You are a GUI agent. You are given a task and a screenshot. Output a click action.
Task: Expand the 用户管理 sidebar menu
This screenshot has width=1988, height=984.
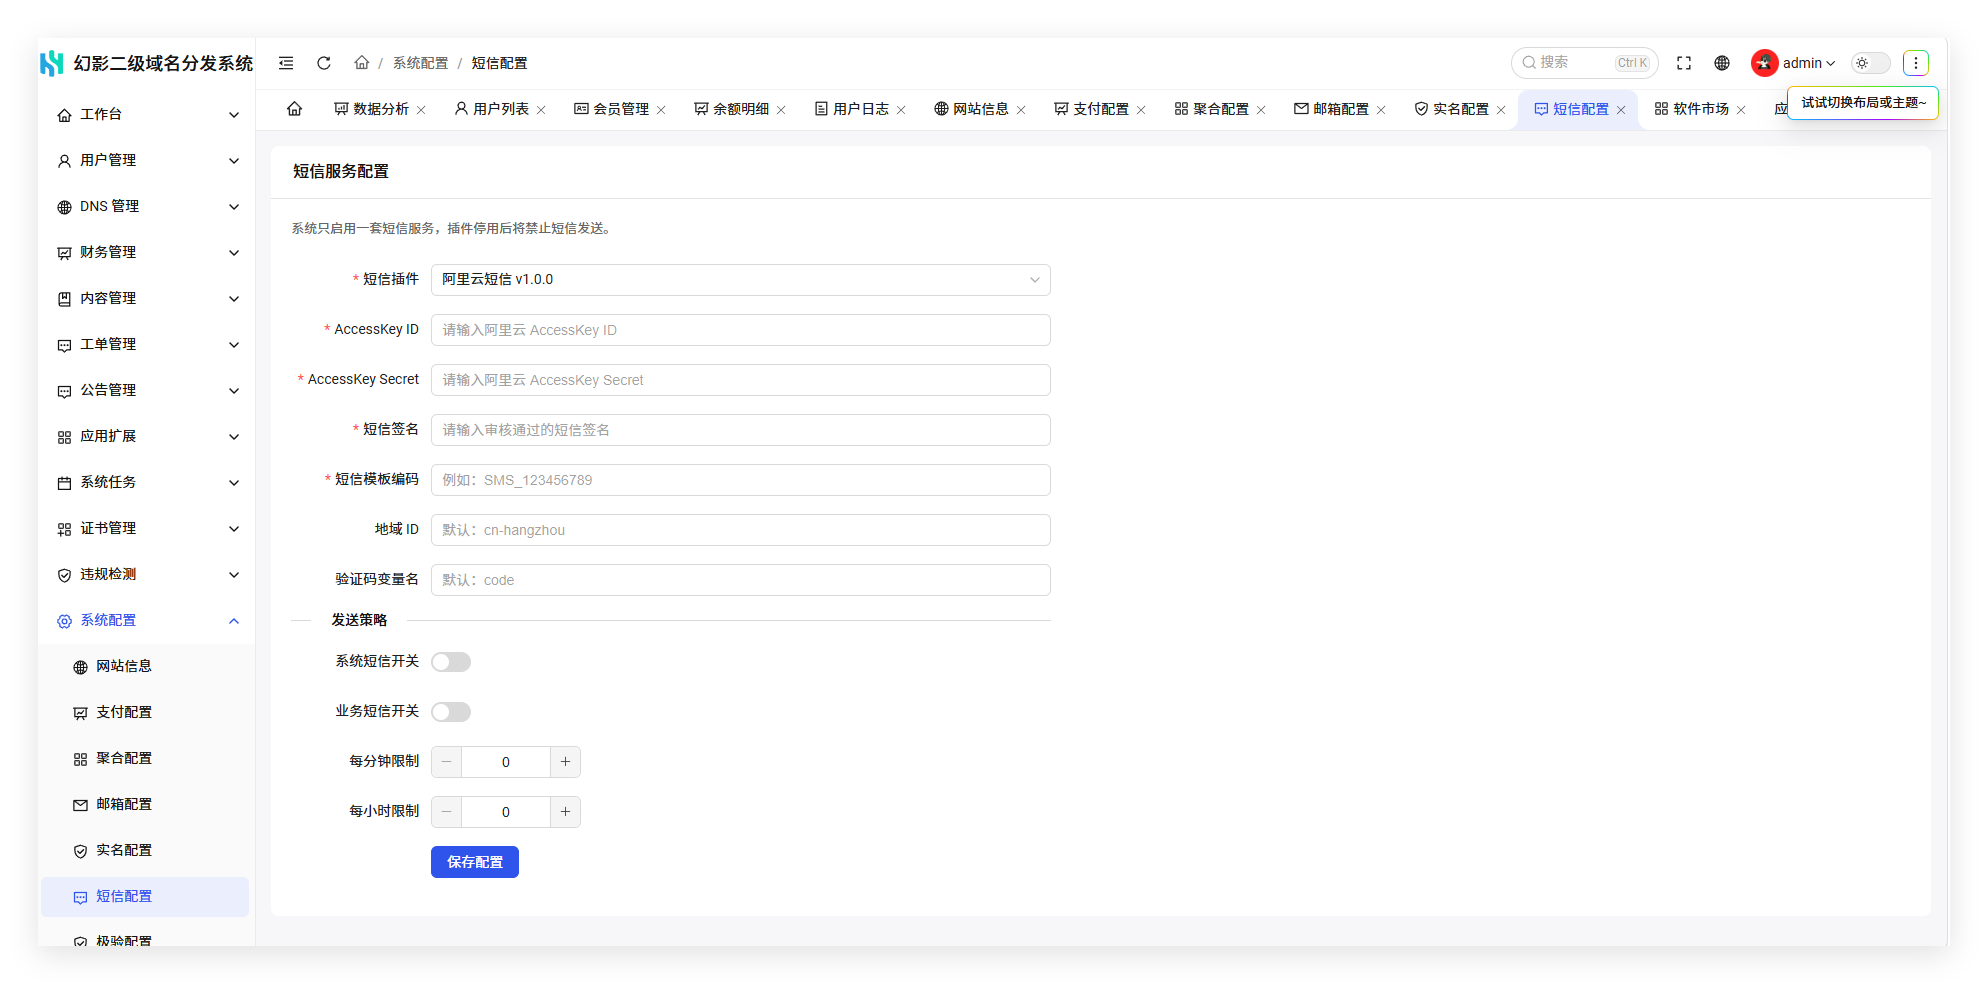click(x=148, y=161)
